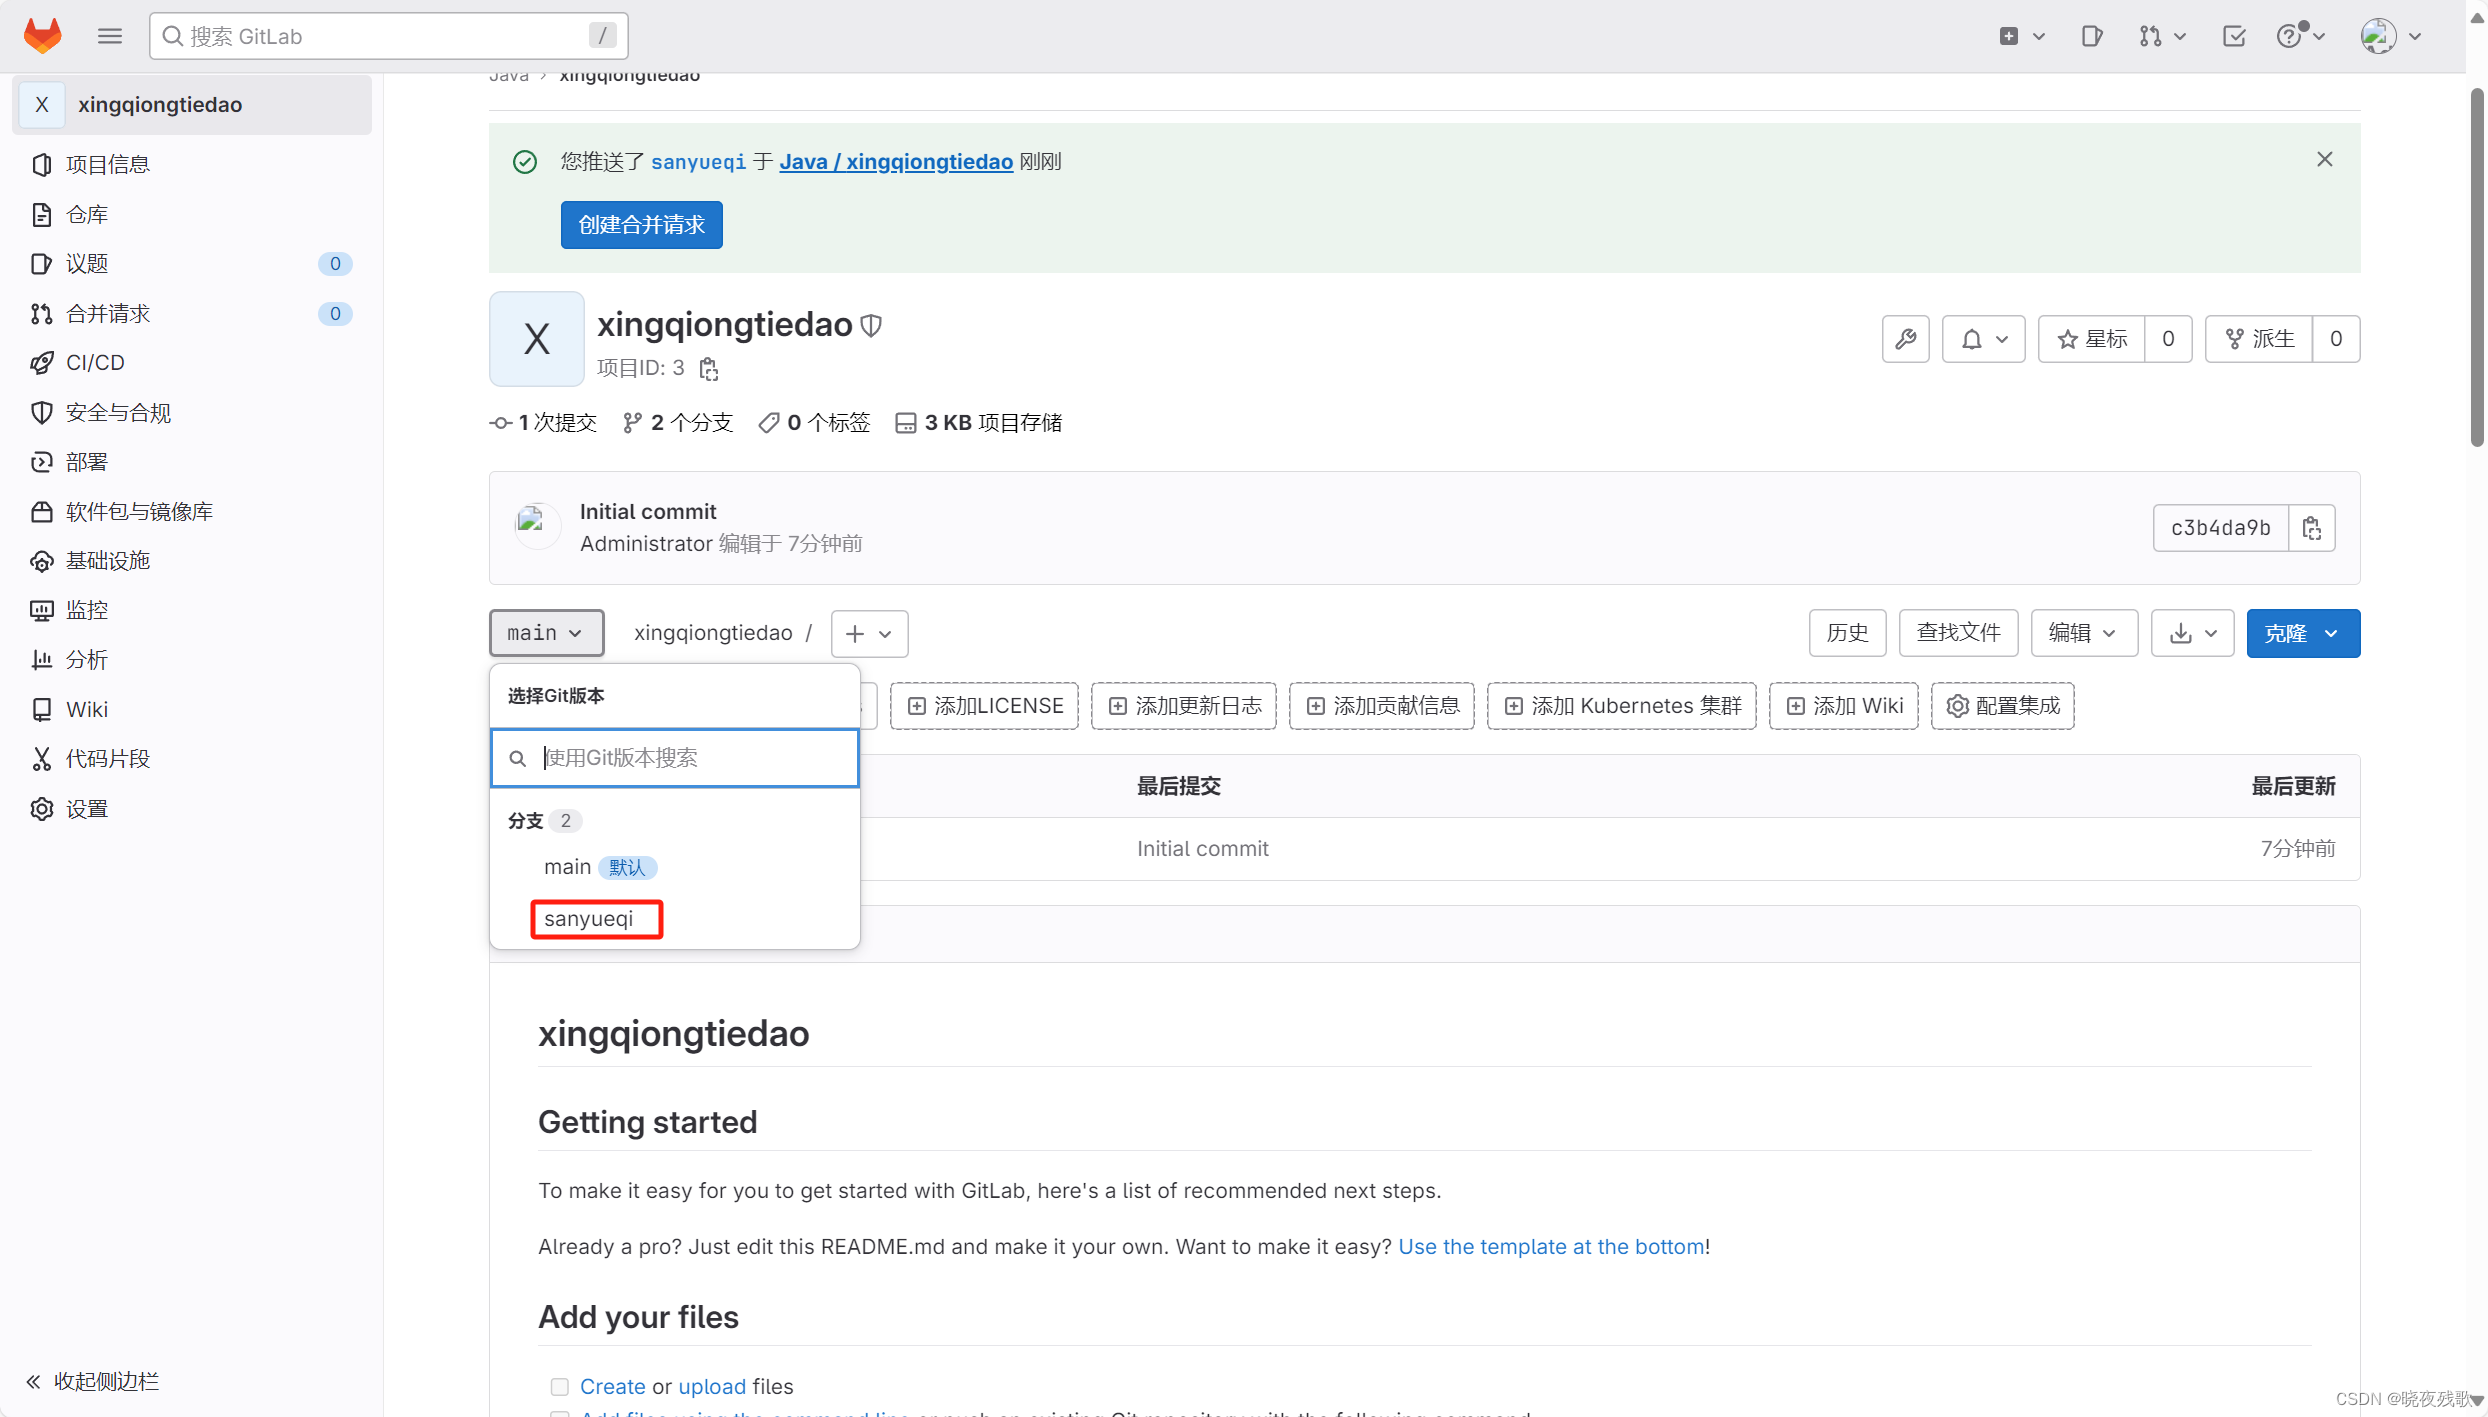Select xingqiongtiedao project header in sidebar
Image resolution: width=2488 pixels, height=1417 pixels.
(192, 104)
